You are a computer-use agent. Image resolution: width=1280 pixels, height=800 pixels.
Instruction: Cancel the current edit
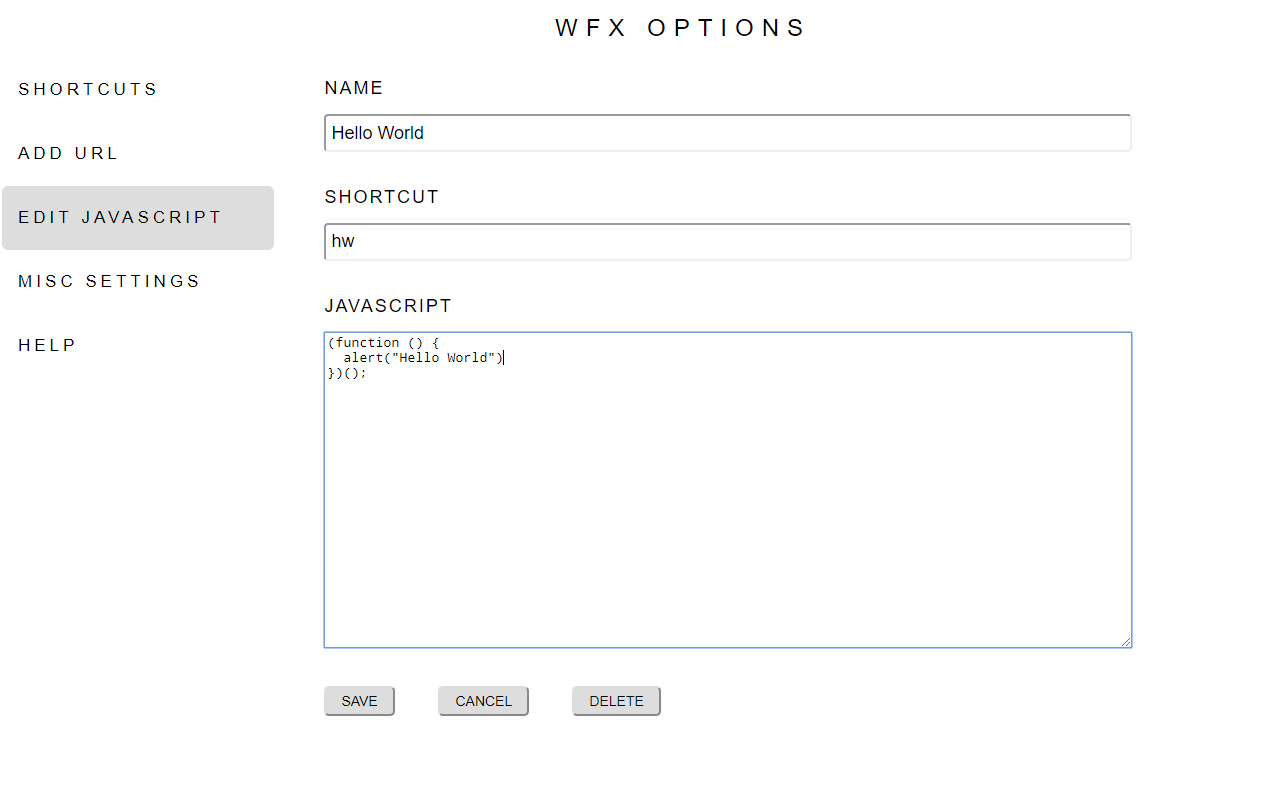(483, 700)
